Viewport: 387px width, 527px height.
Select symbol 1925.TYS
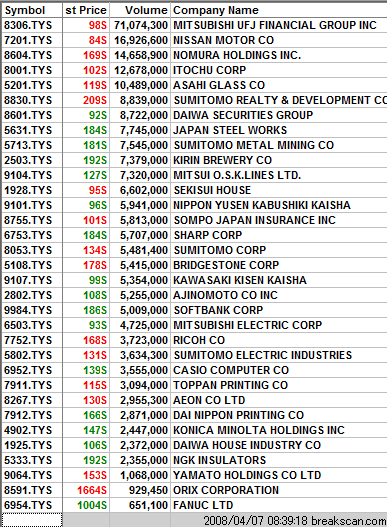28,445
